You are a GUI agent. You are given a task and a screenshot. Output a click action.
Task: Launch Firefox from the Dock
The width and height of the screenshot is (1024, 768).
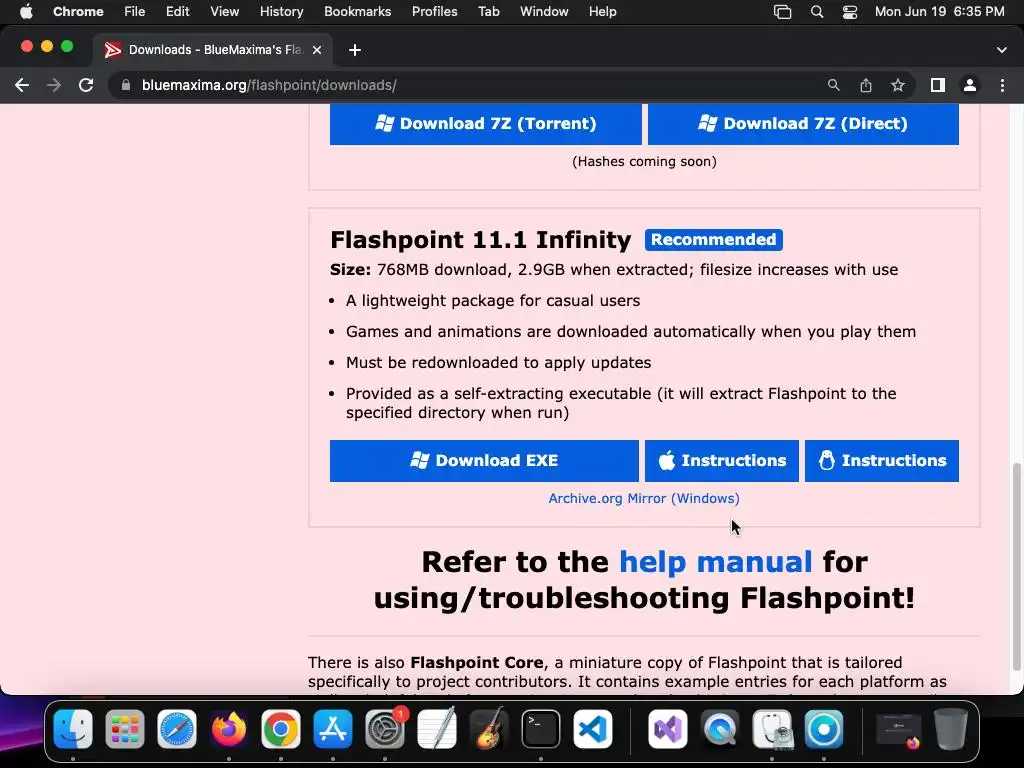229,729
